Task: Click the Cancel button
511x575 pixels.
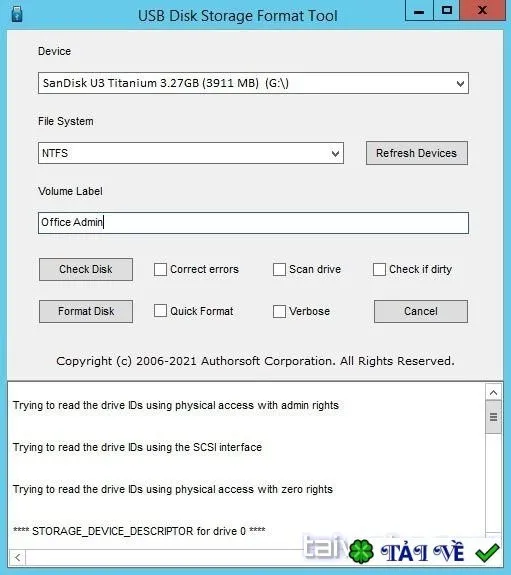Action: tap(421, 311)
